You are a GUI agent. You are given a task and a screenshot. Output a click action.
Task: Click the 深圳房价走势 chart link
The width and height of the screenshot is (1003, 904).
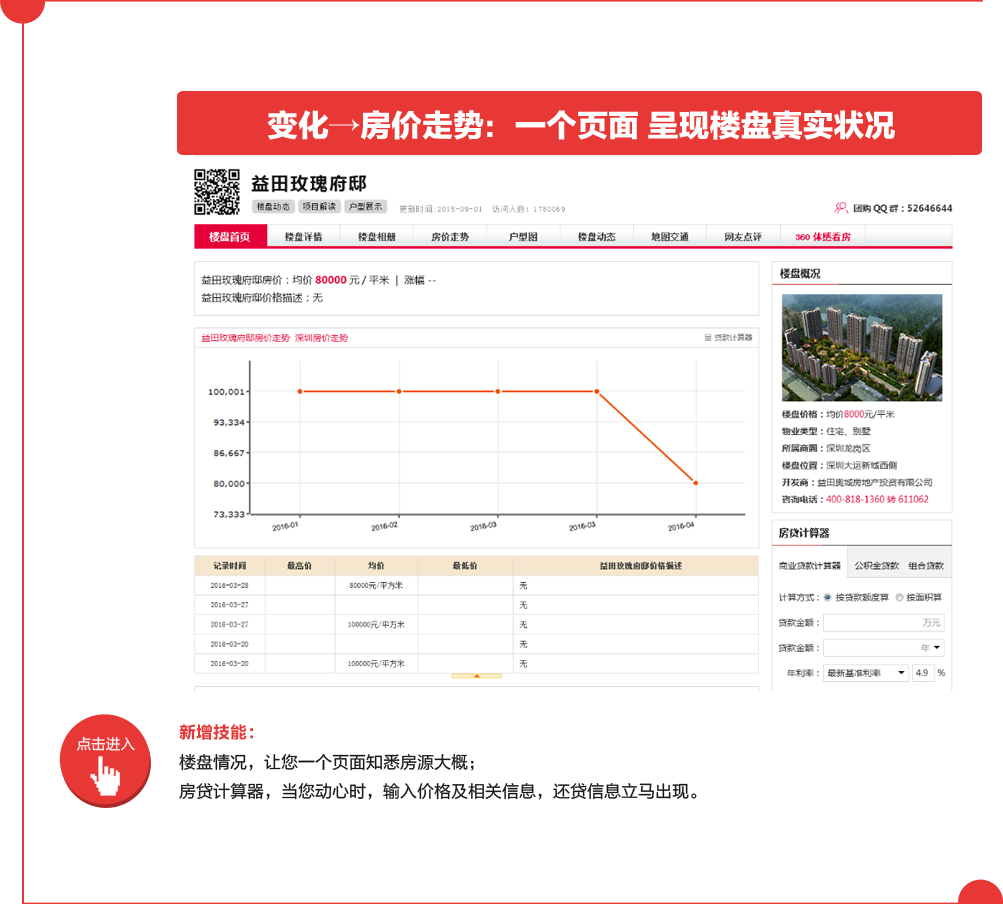pyautogui.click(x=321, y=338)
